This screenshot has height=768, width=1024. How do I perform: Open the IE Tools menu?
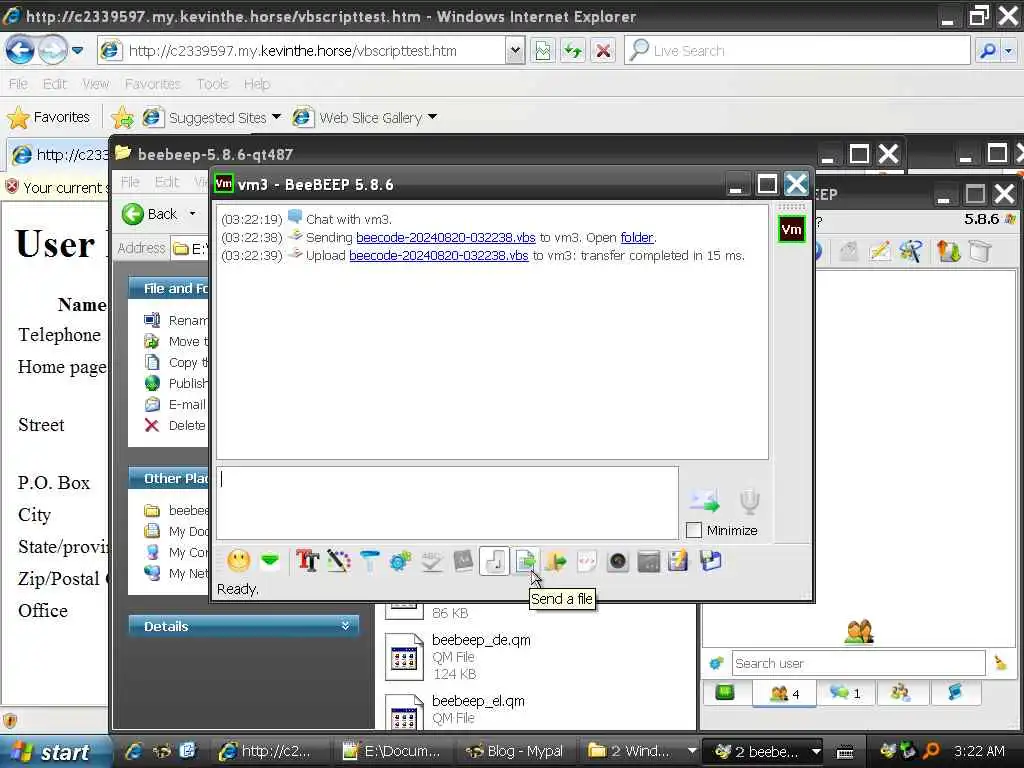(212, 84)
